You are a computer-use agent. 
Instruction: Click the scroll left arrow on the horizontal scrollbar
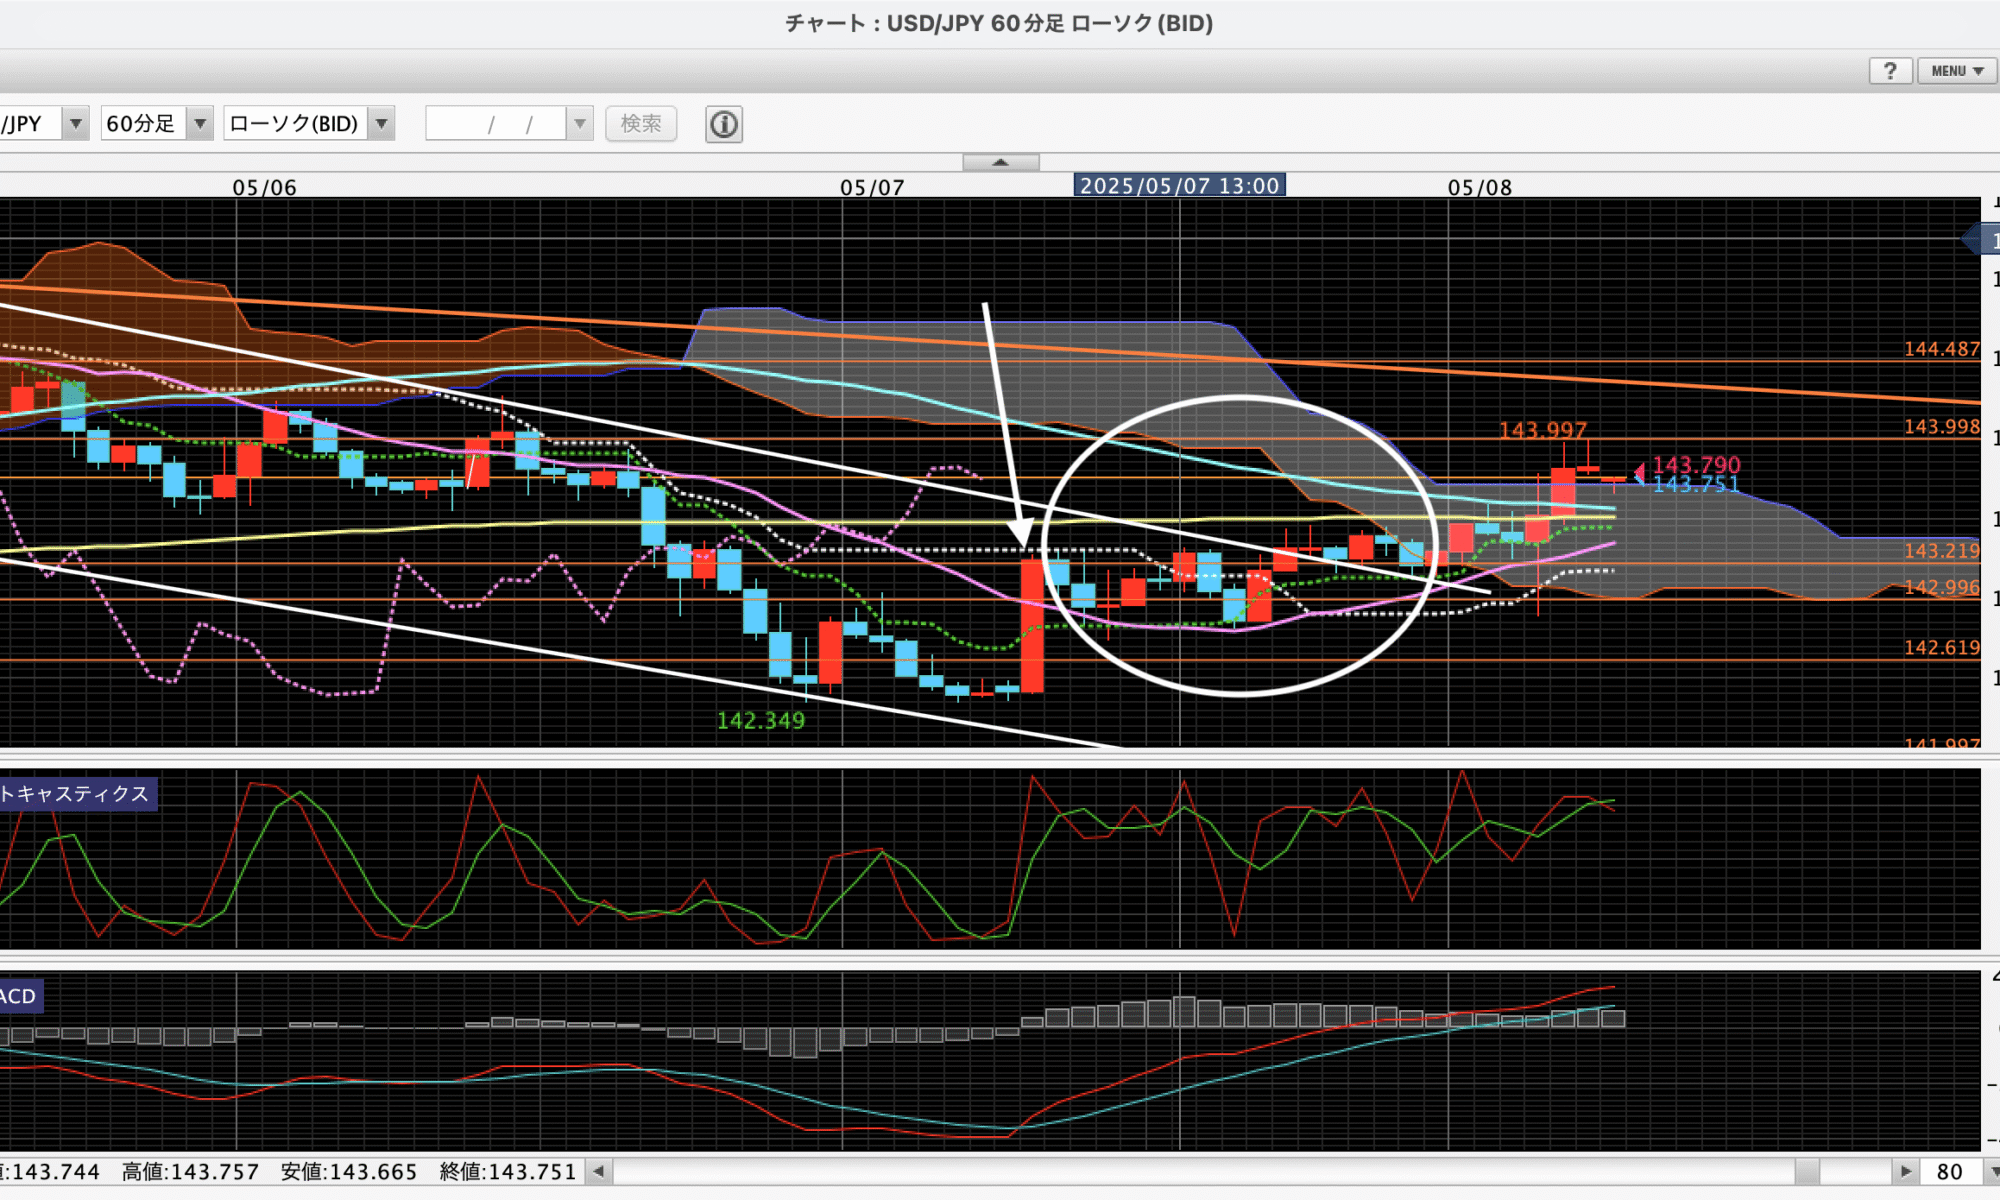coord(599,1171)
